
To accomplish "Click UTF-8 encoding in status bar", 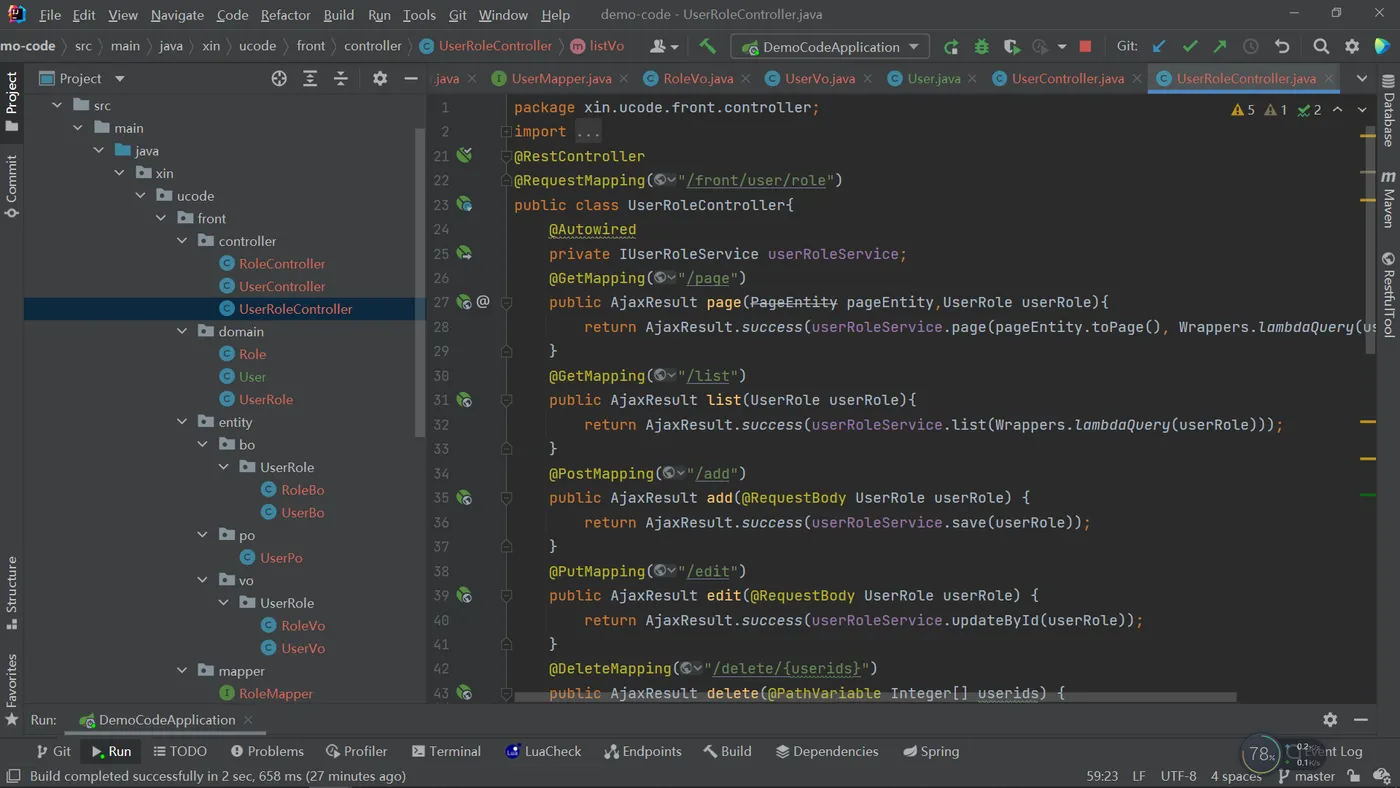I will point(1178,776).
